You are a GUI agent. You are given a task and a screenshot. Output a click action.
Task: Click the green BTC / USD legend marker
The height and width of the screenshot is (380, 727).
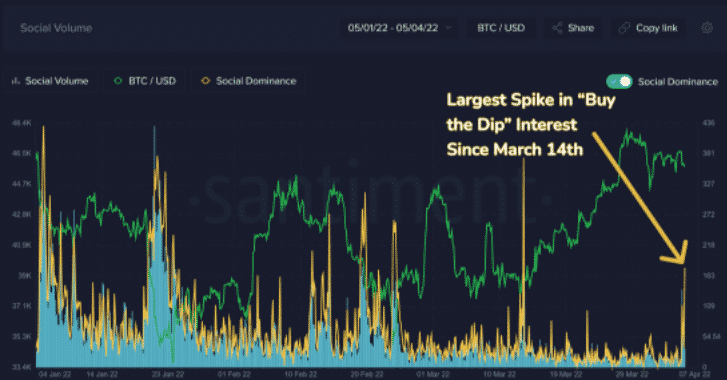pos(118,81)
